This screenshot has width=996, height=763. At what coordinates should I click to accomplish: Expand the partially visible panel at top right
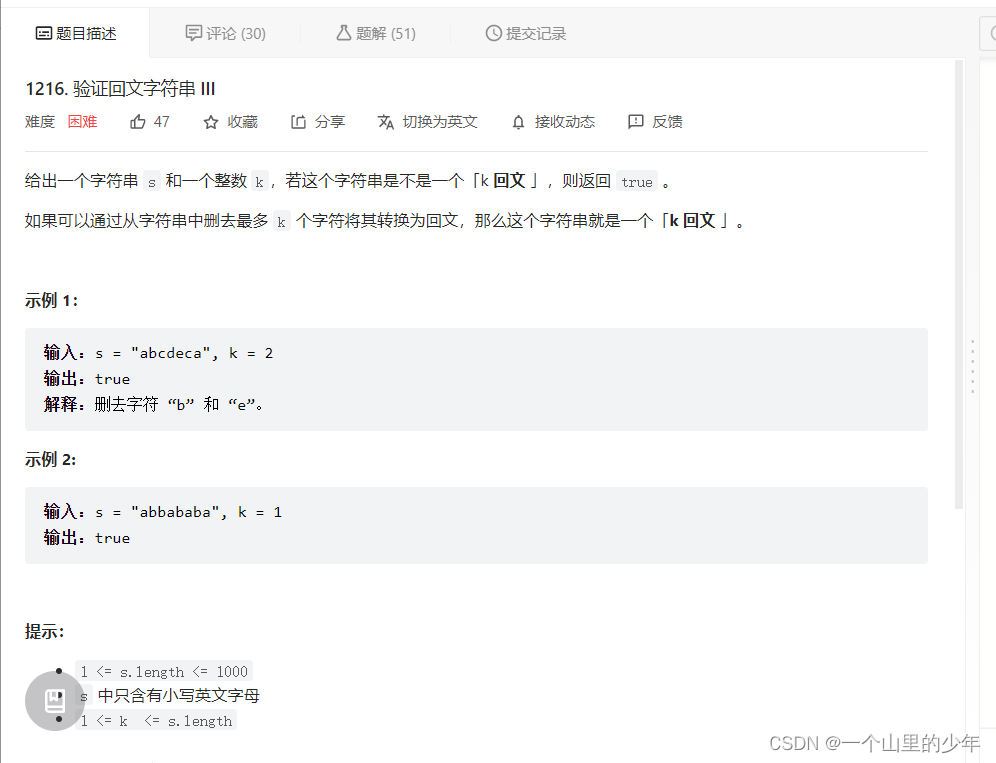tap(988, 32)
